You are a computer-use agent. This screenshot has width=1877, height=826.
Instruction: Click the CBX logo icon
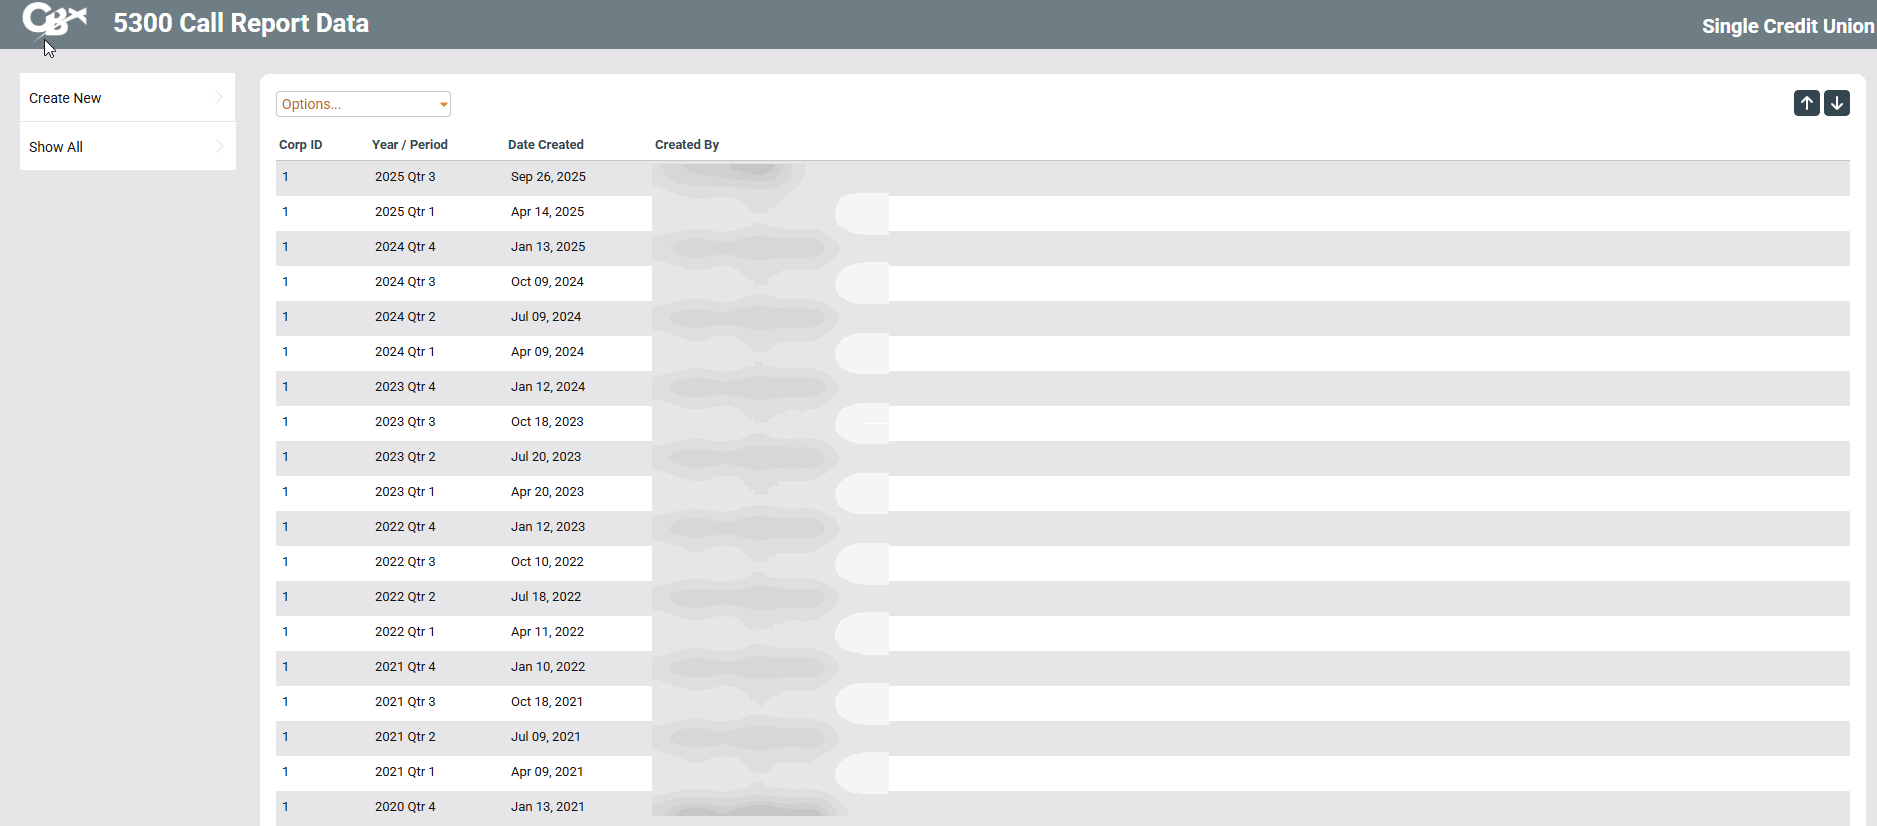click(x=54, y=20)
